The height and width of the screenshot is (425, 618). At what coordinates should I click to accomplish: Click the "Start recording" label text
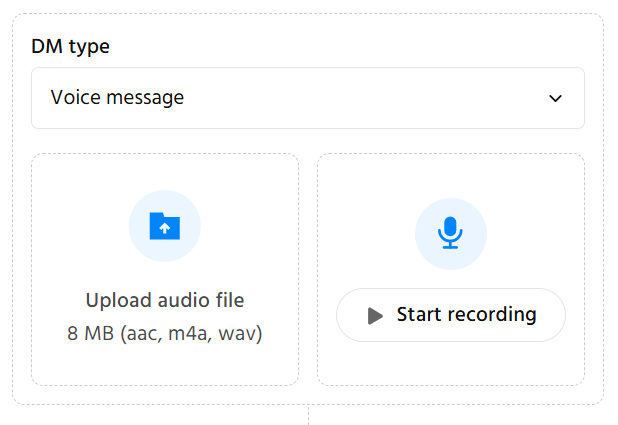[x=466, y=315]
